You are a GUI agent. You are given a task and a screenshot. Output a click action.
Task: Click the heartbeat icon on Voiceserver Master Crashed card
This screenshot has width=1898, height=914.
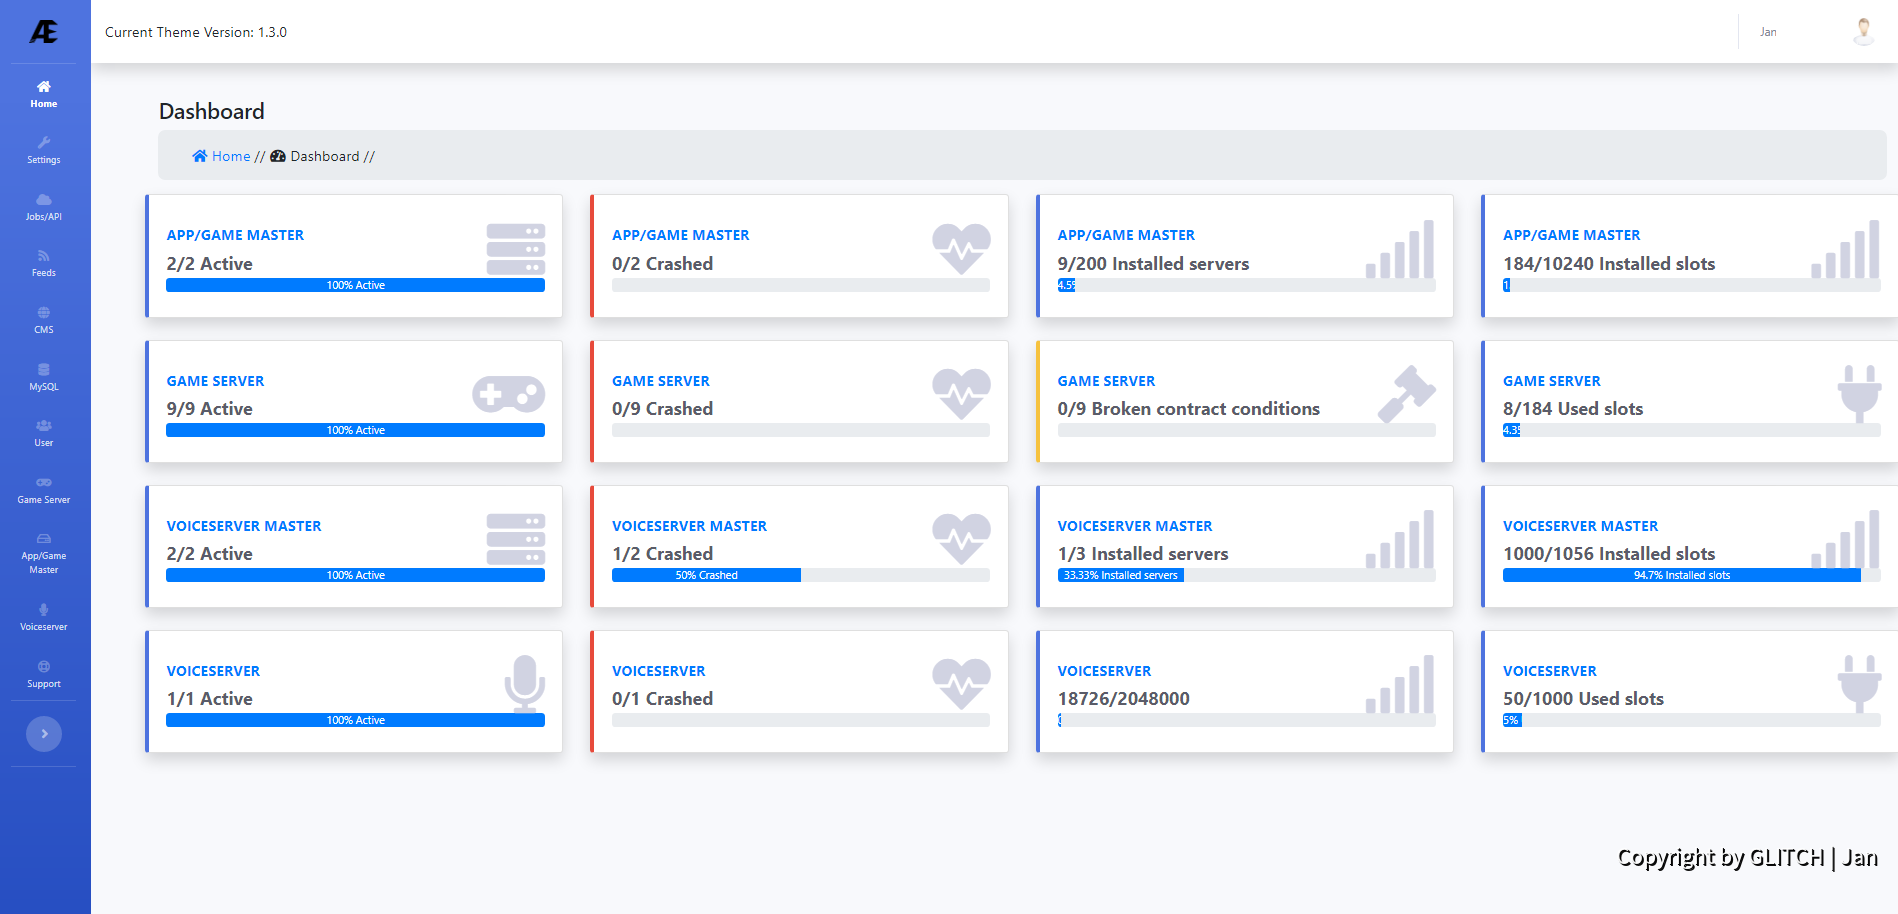(961, 539)
